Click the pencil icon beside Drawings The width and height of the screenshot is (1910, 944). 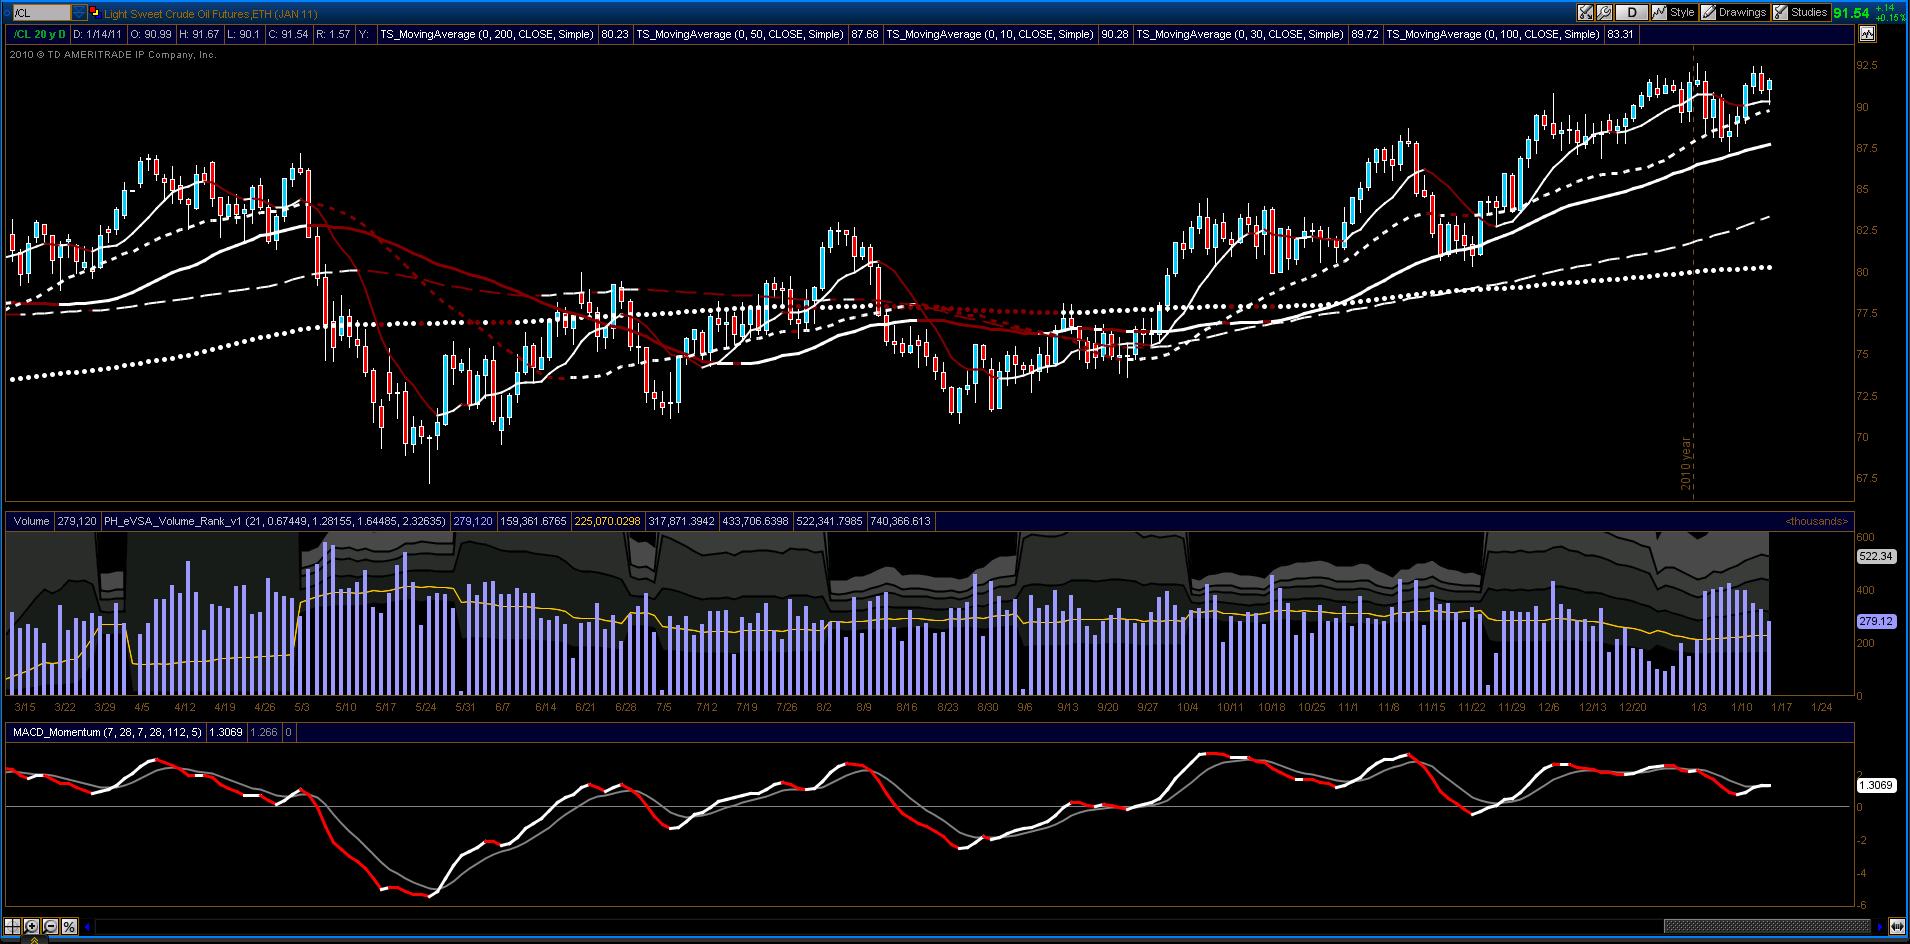[1709, 12]
